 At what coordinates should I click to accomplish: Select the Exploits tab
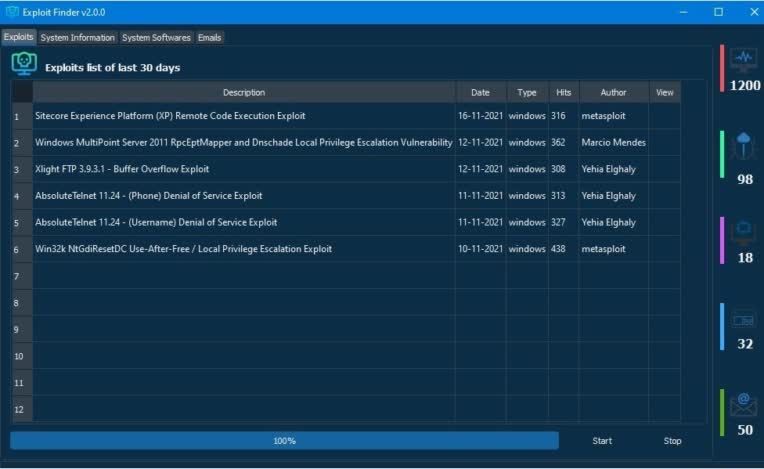[19, 37]
